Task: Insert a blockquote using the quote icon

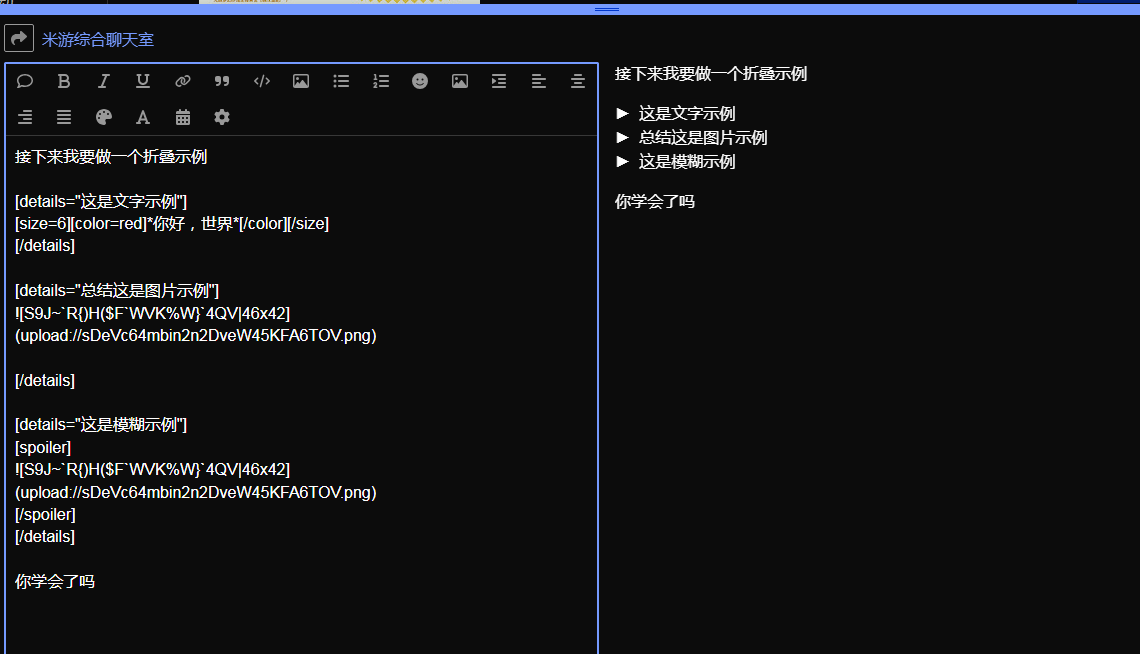Action: [x=222, y=81]
